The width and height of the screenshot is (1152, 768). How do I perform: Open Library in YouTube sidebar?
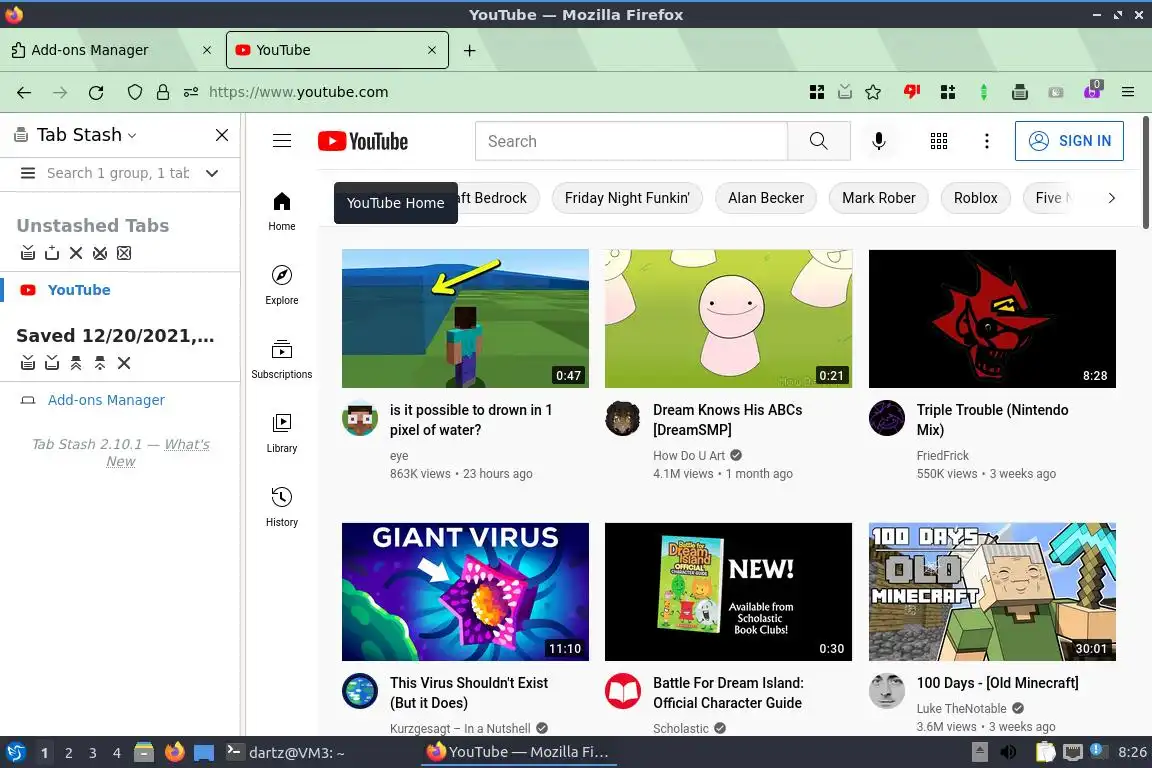282,434
